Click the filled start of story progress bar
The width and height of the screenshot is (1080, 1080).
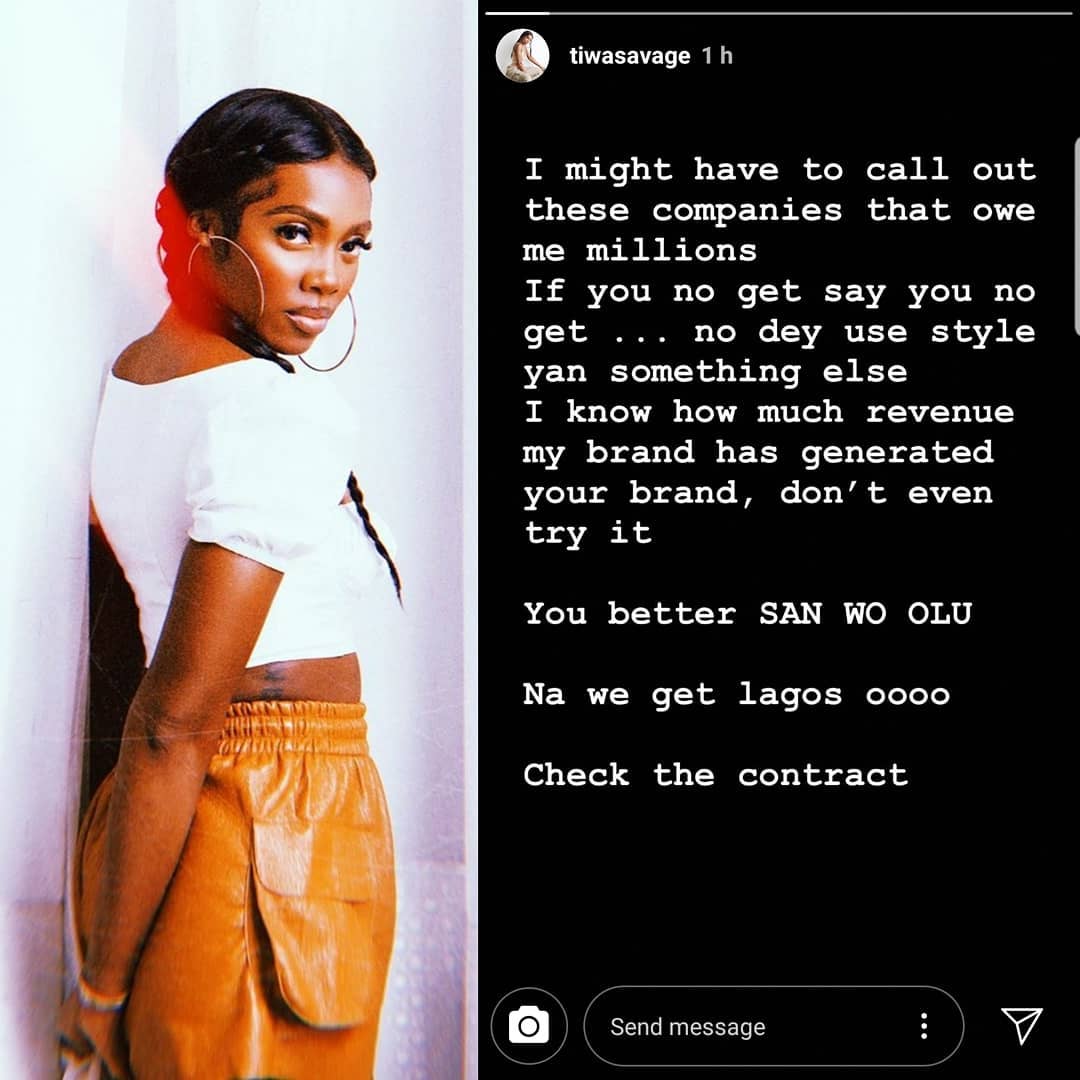(517, 13)
